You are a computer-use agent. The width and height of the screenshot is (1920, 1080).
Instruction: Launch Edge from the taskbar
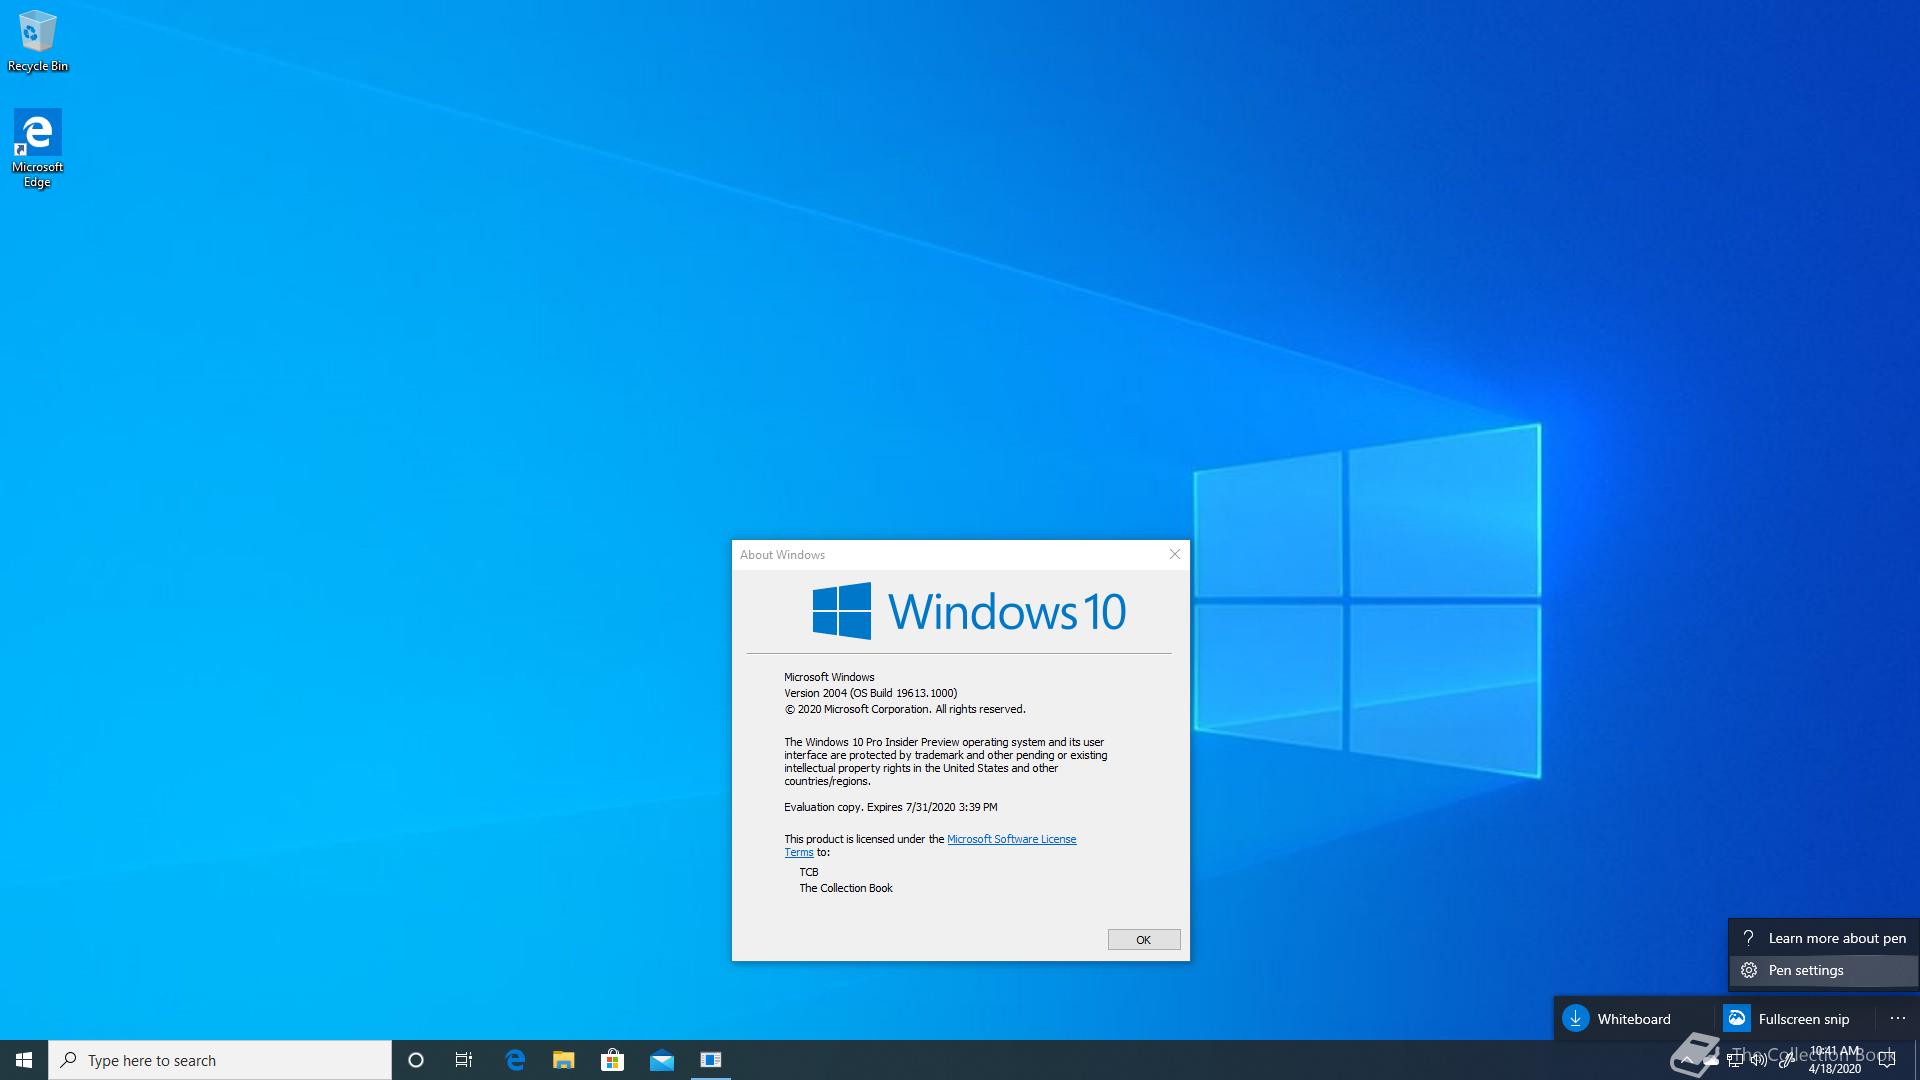515,1060
